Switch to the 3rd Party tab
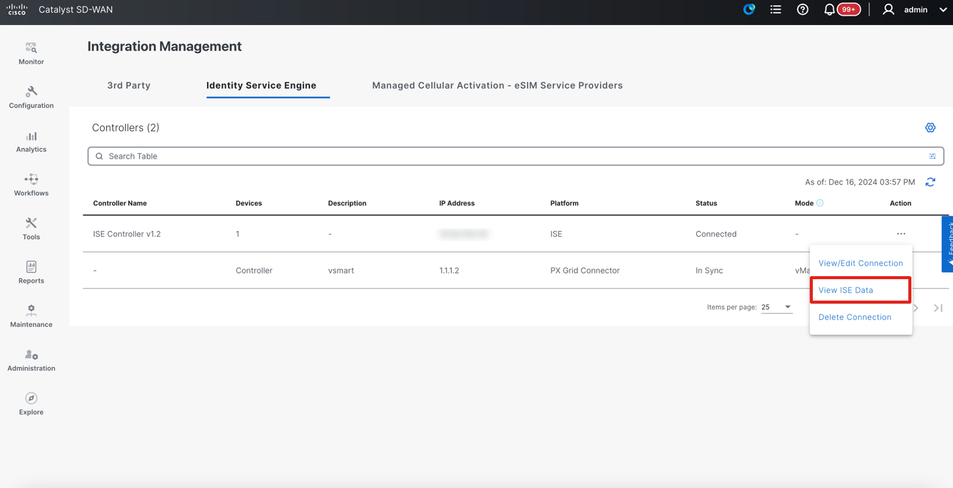The height and width of the screenshot is (488, 953). click(x=129, y=86)
